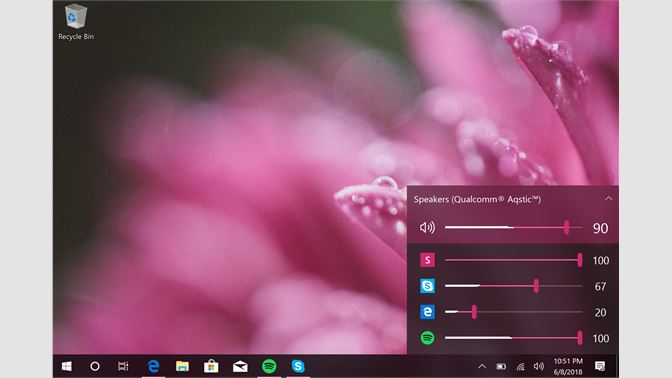Open the Windows Start menu
672x378 pixels.
click(67, 366)
